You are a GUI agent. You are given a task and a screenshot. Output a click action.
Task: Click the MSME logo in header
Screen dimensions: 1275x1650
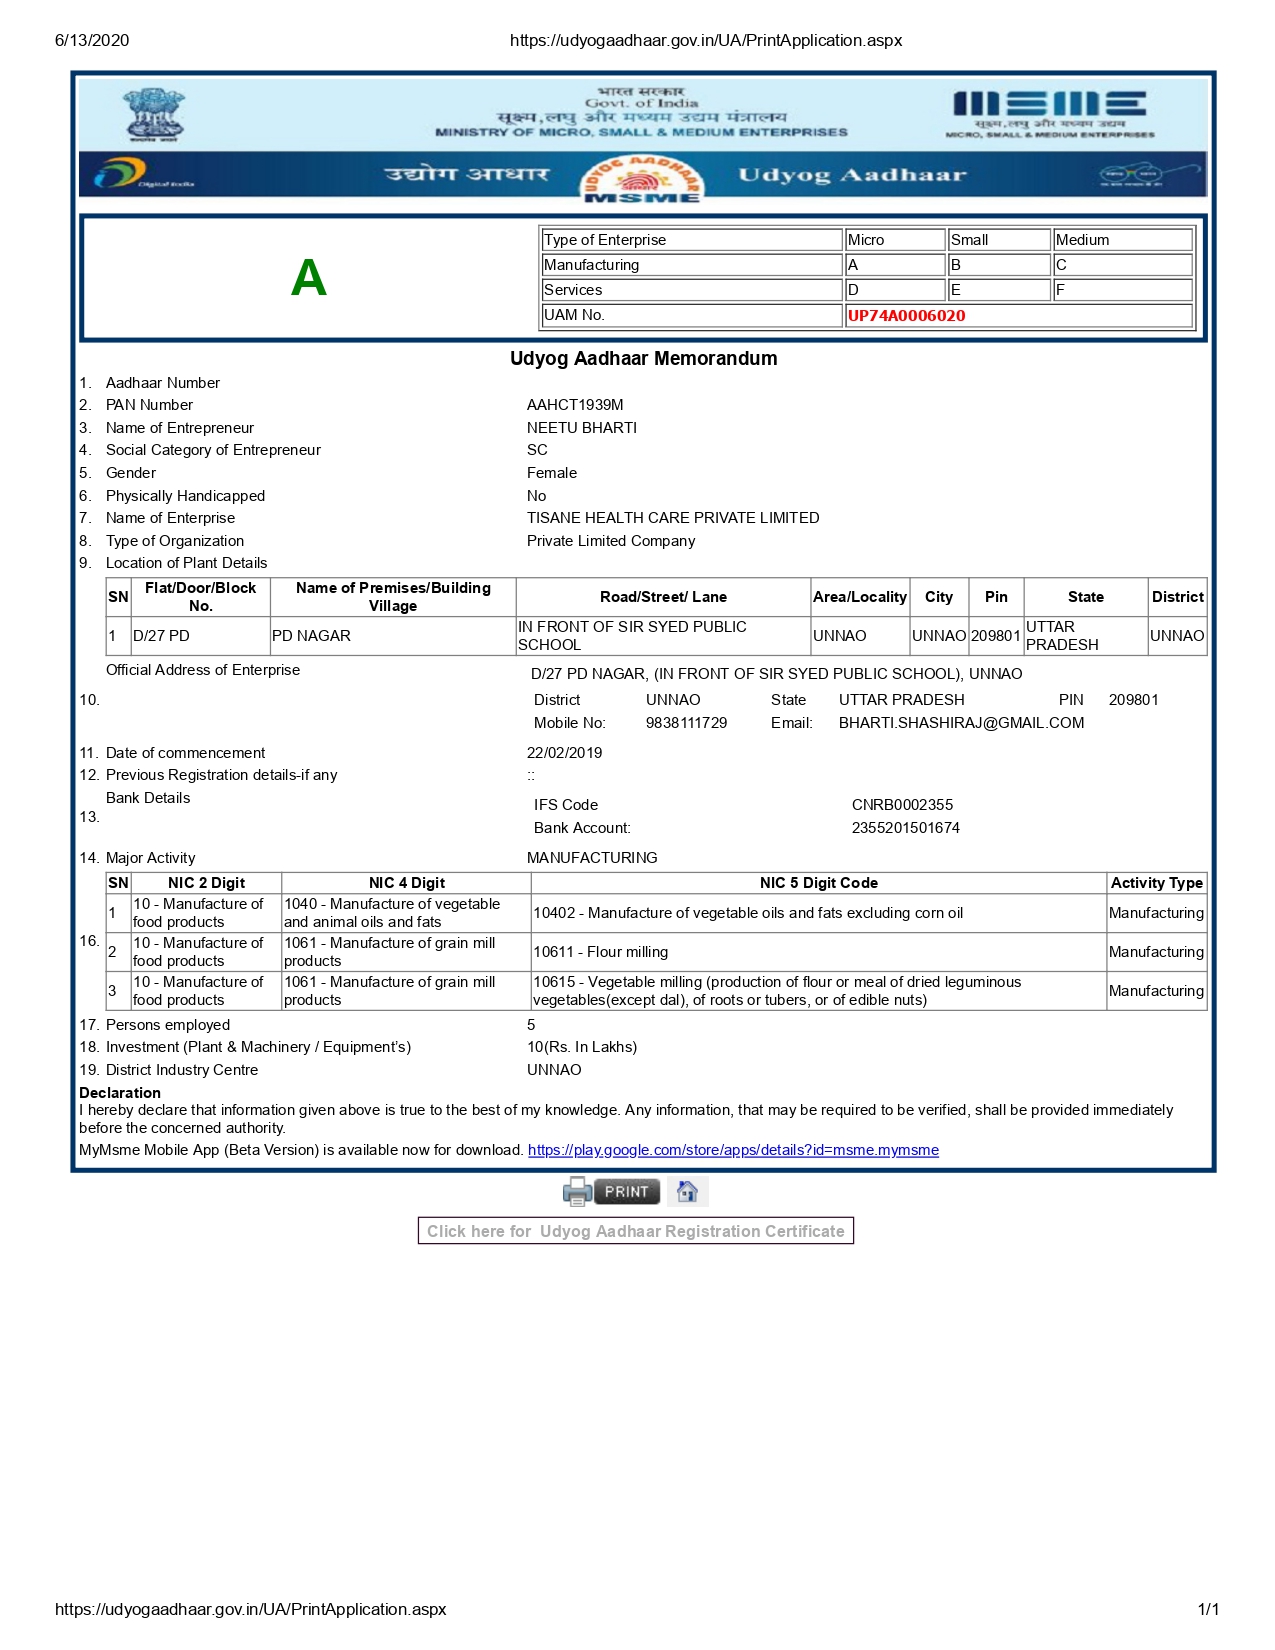point(1049,113)
